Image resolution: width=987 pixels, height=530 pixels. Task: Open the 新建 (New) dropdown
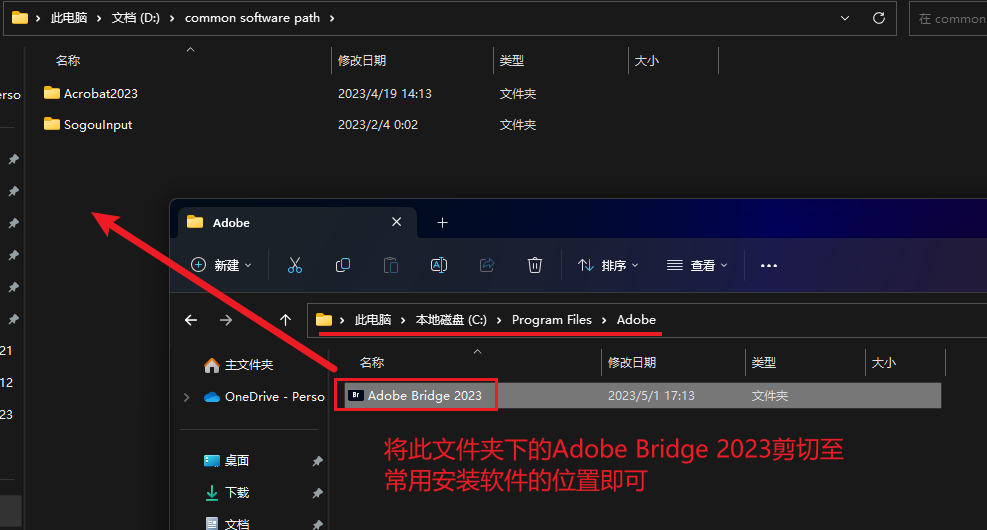coord(221,265)
